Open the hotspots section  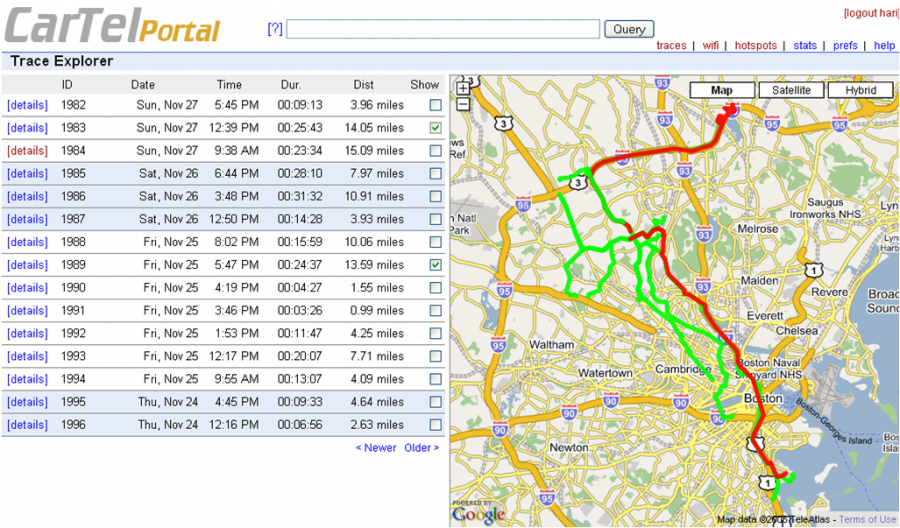(755, 45)
